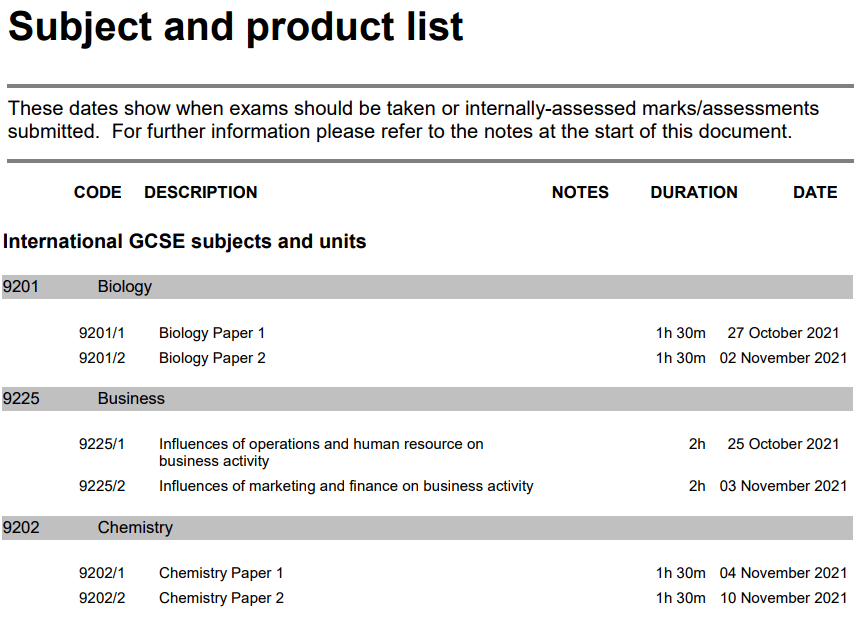Select the Biology Paper 2 description
Screen dimensions: 856x624
coord(212,358)
